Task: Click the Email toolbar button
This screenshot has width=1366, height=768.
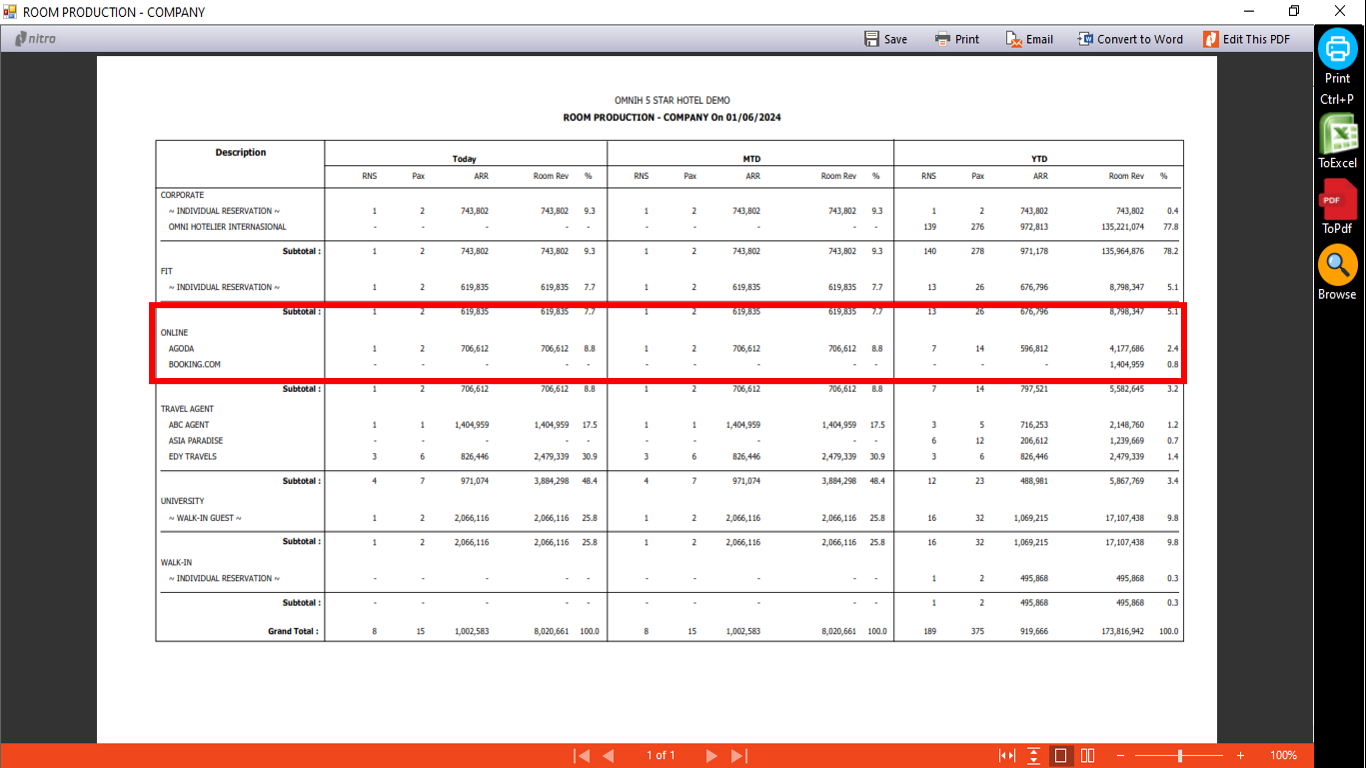Action: (1029, 39)
